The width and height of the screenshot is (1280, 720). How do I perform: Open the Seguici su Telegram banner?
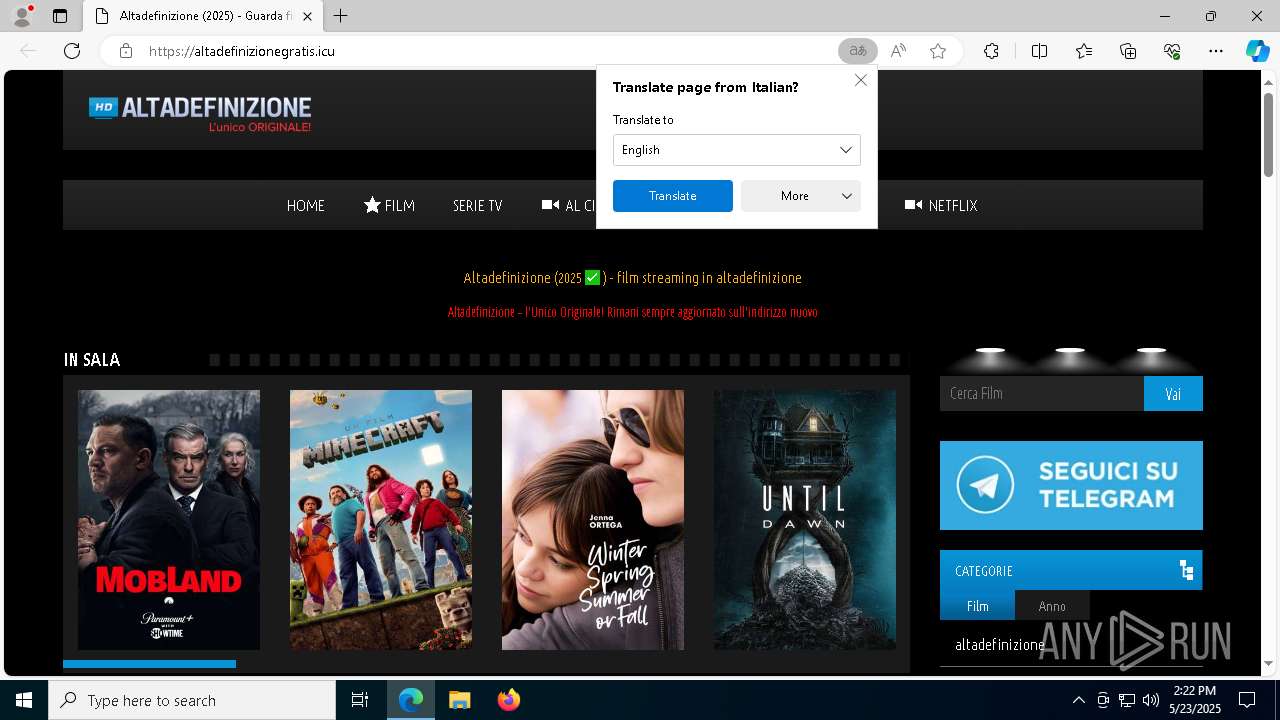pyautogui.click(x=1071, y=485)
